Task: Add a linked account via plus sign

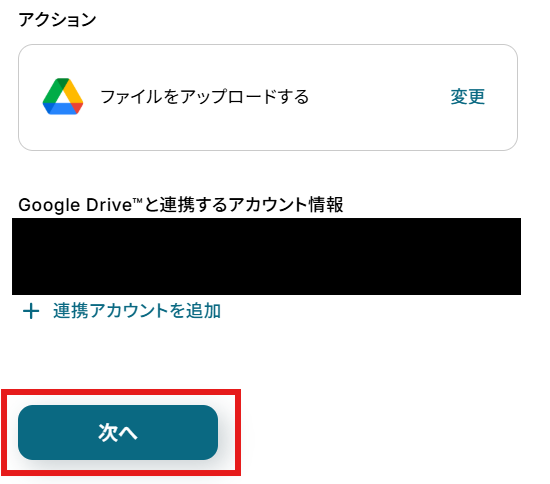Action: coord(31,311)
